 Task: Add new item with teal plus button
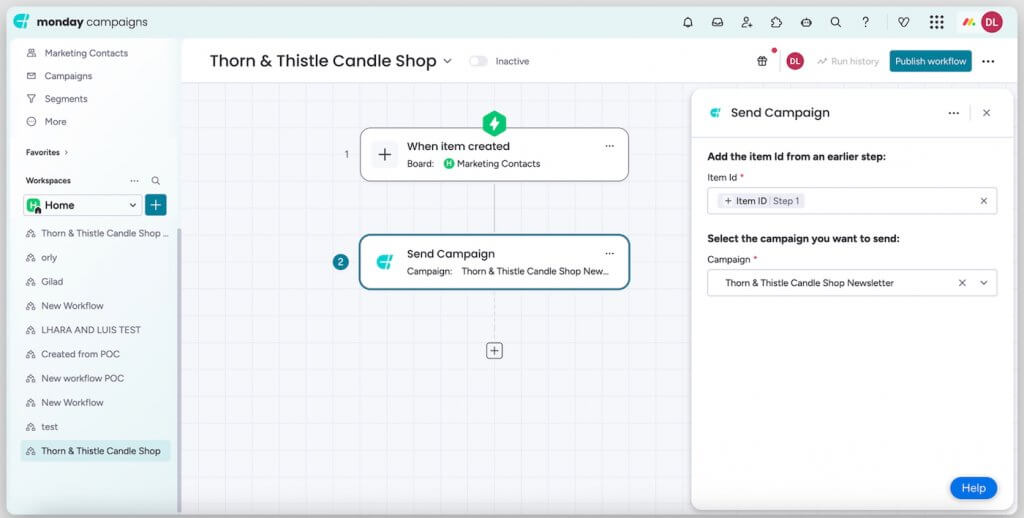155,205
